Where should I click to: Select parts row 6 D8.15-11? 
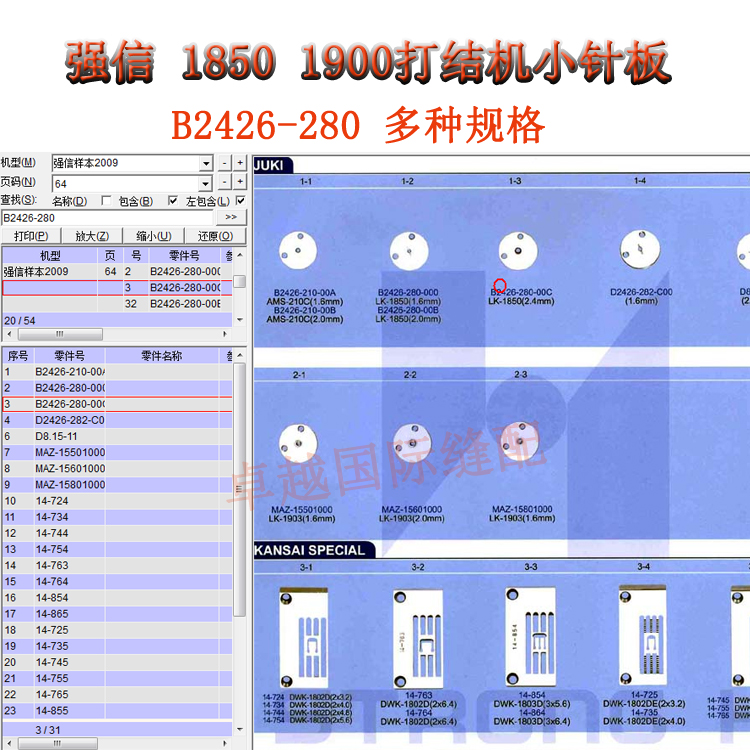tap(117, 436)
